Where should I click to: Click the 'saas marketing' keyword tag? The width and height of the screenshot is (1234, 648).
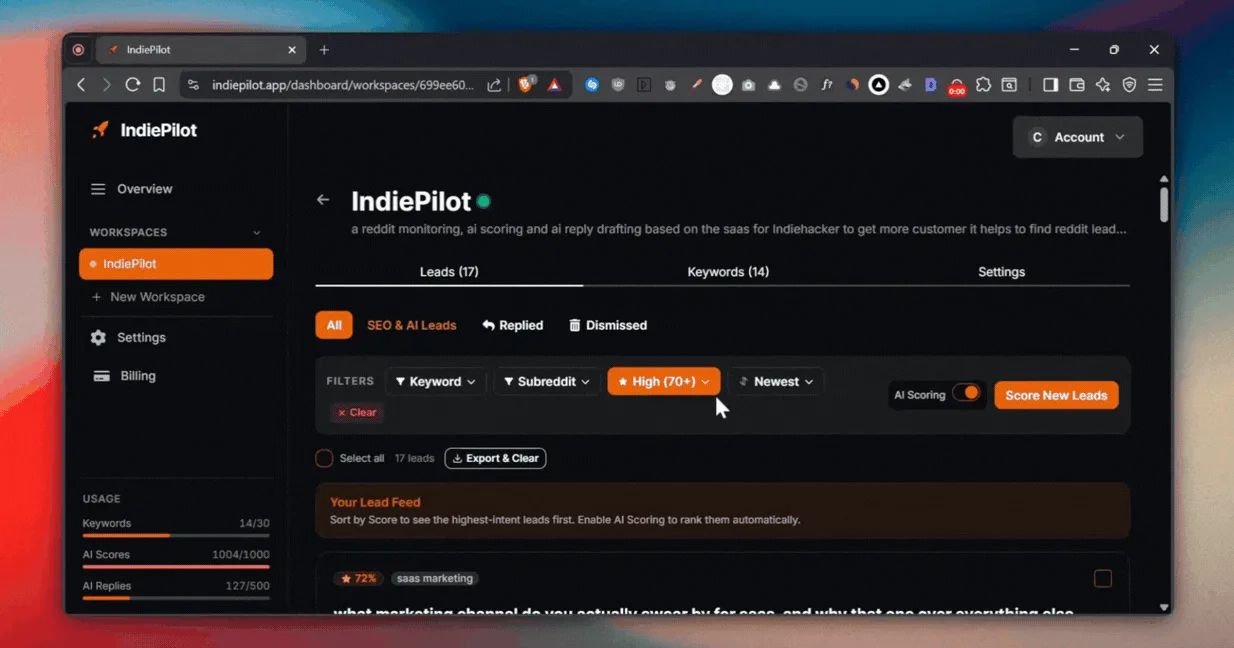pos(434,578)
